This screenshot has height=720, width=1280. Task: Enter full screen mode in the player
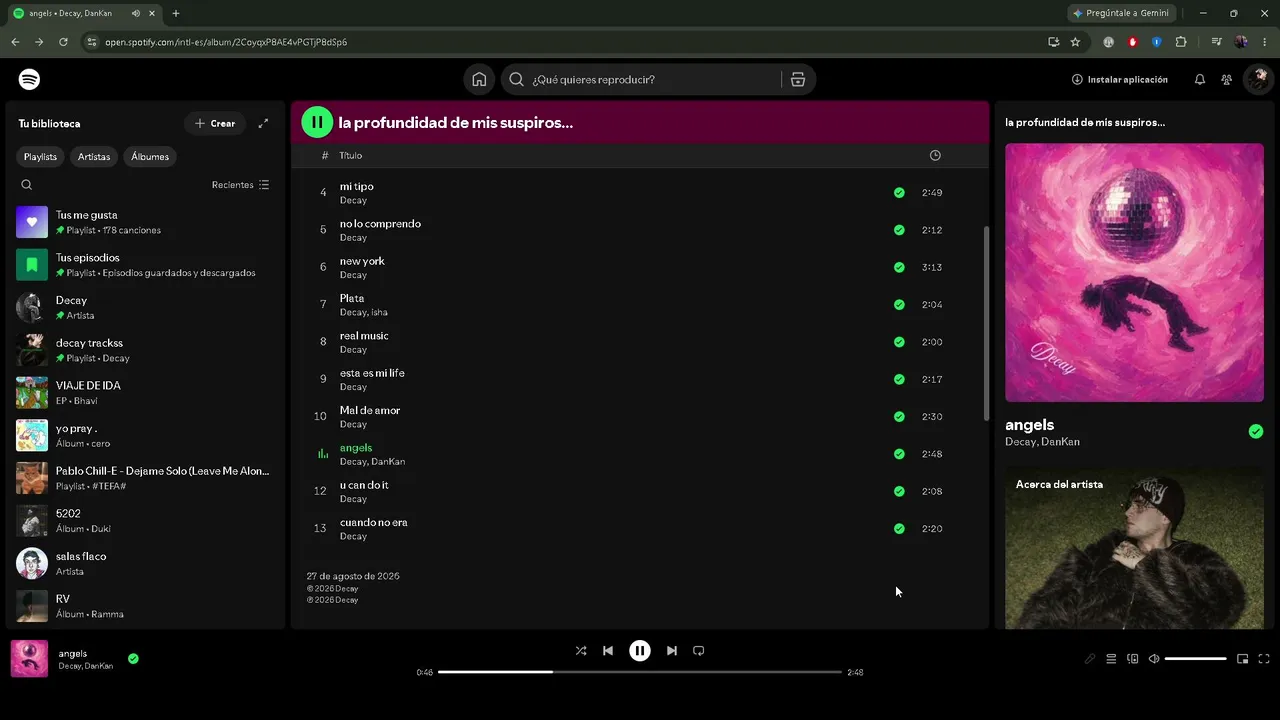coord(1264,659)
